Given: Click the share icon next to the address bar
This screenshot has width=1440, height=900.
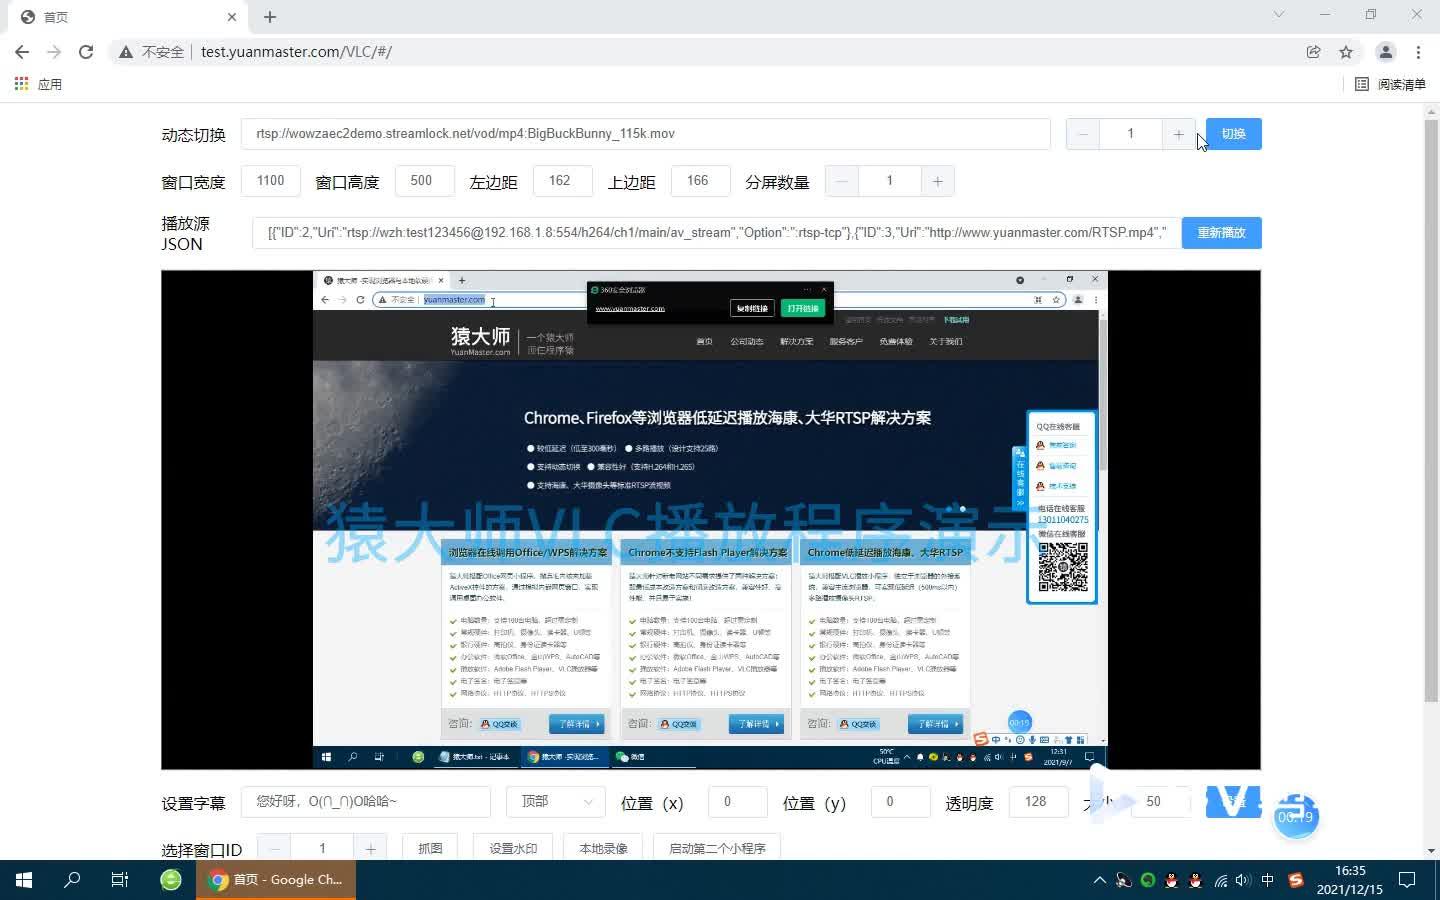Looking at the screenshot, I should tap(1313, 51).
